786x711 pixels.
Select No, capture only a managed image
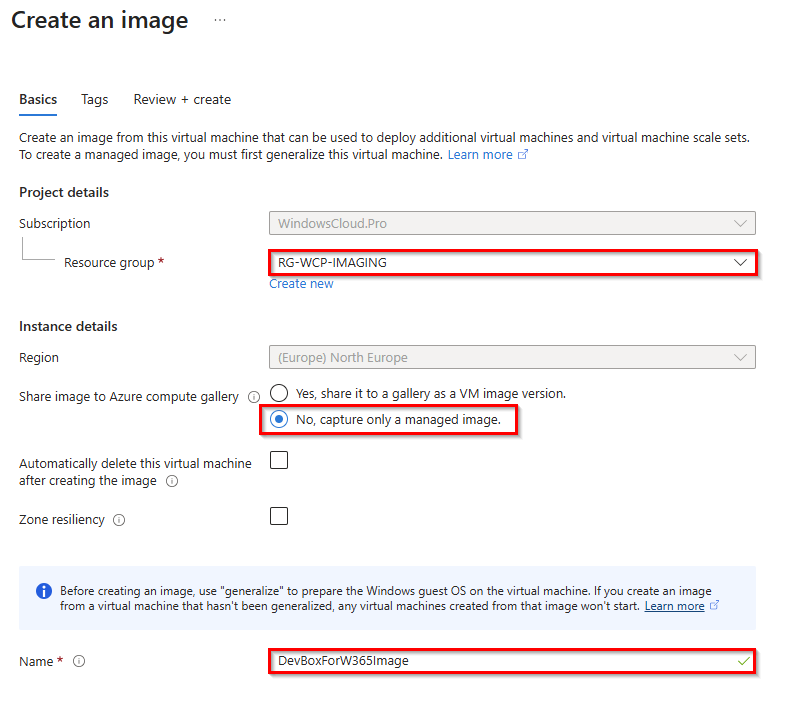click(x=280, y=419)
